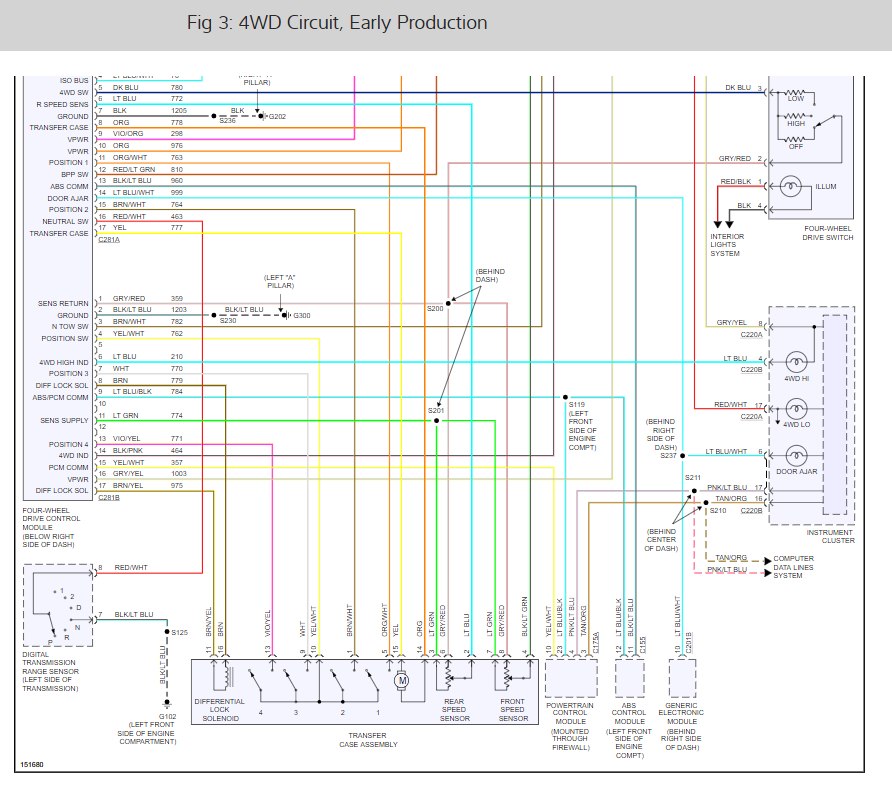Click the DOOR AJAR indicator lamp symbol
Viewport: 892px width, 791px height.
click(796, 455)
